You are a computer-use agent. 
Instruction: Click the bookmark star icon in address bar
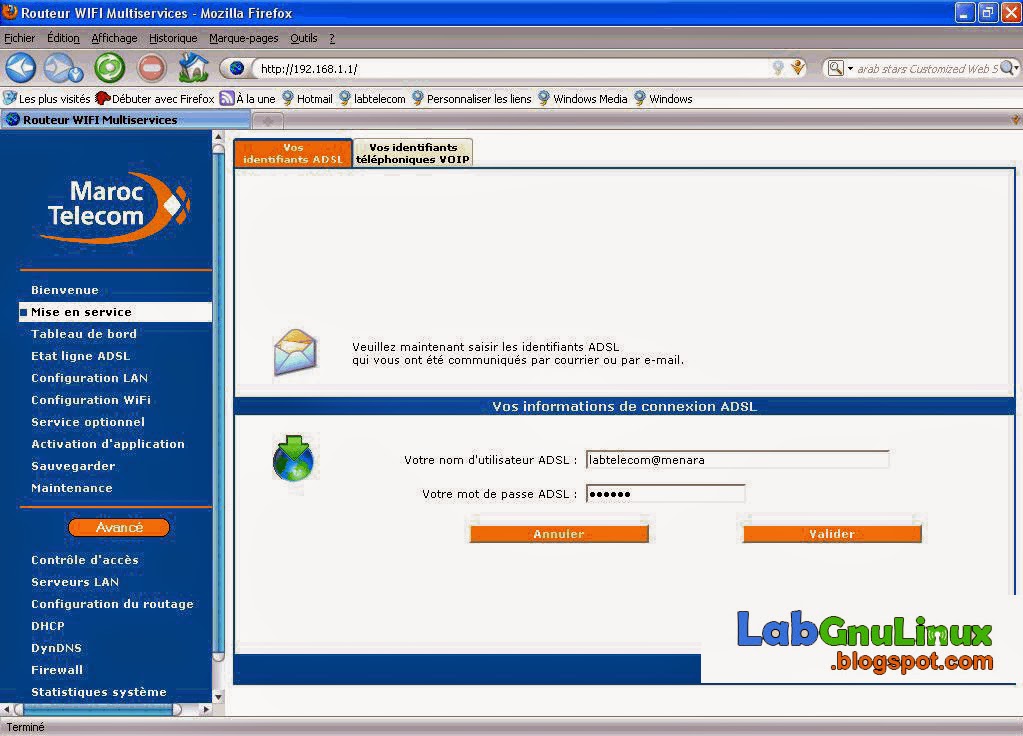(778, 68)
